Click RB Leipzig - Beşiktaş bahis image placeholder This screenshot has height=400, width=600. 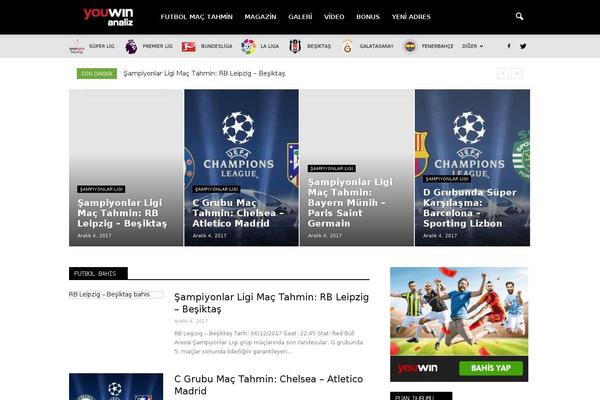click(x=116, y=294)
